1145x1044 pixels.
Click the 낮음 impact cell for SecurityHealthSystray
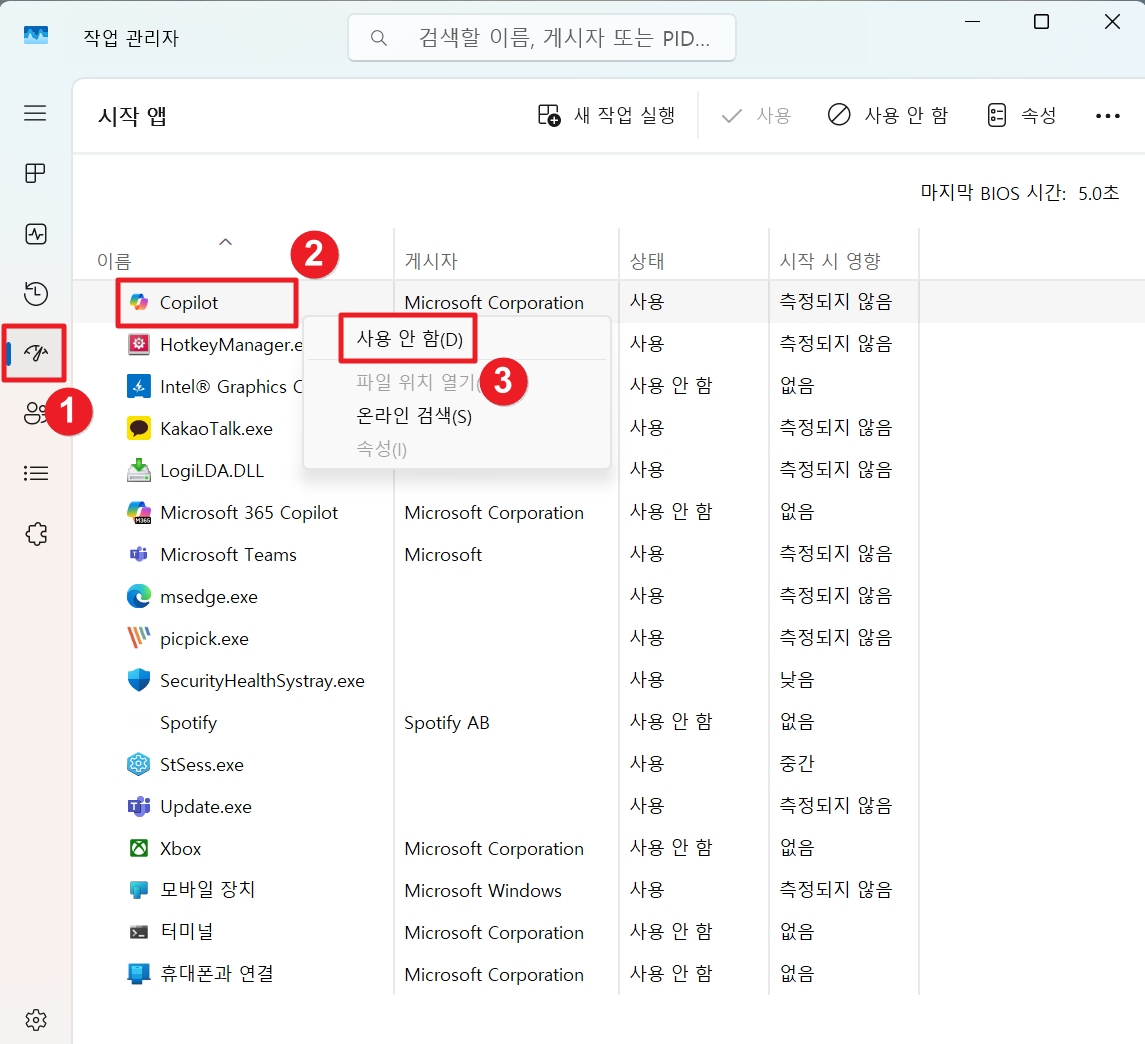tap(797, 680)
